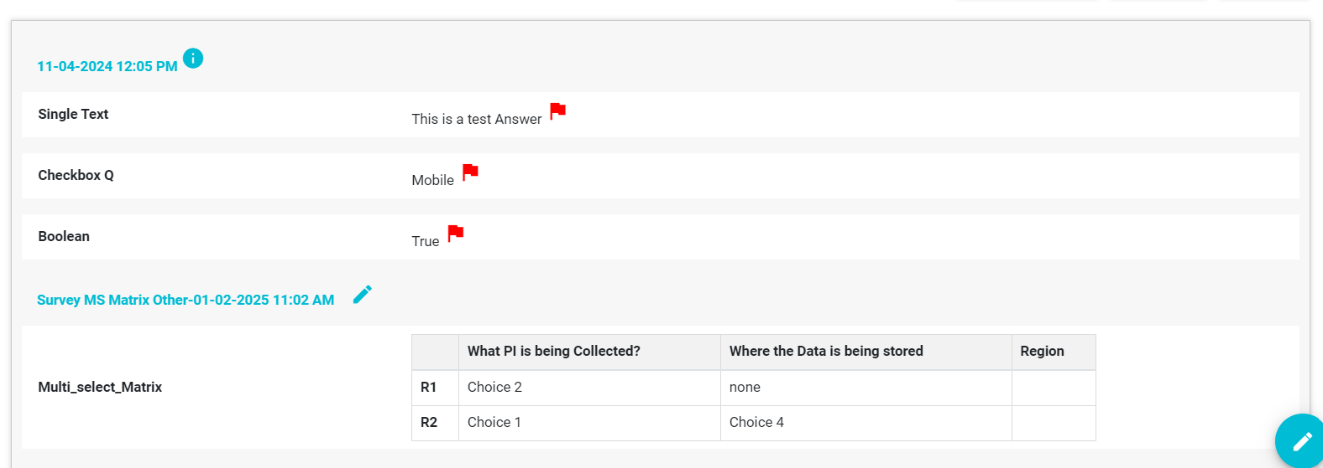This screenshot has height=468, width=1323.
Task: Click the Multi_select_Matrix question label
Action: (x=100, y=387)
